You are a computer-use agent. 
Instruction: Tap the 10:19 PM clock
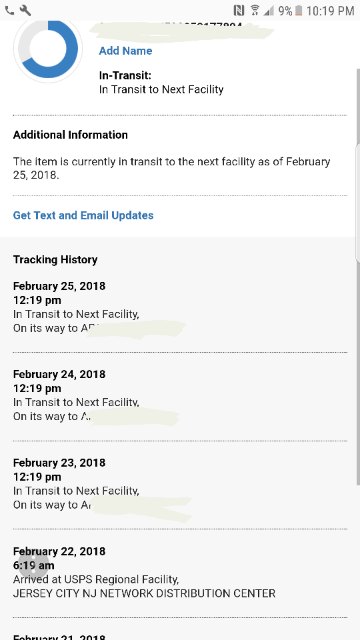tap(330, 11)
